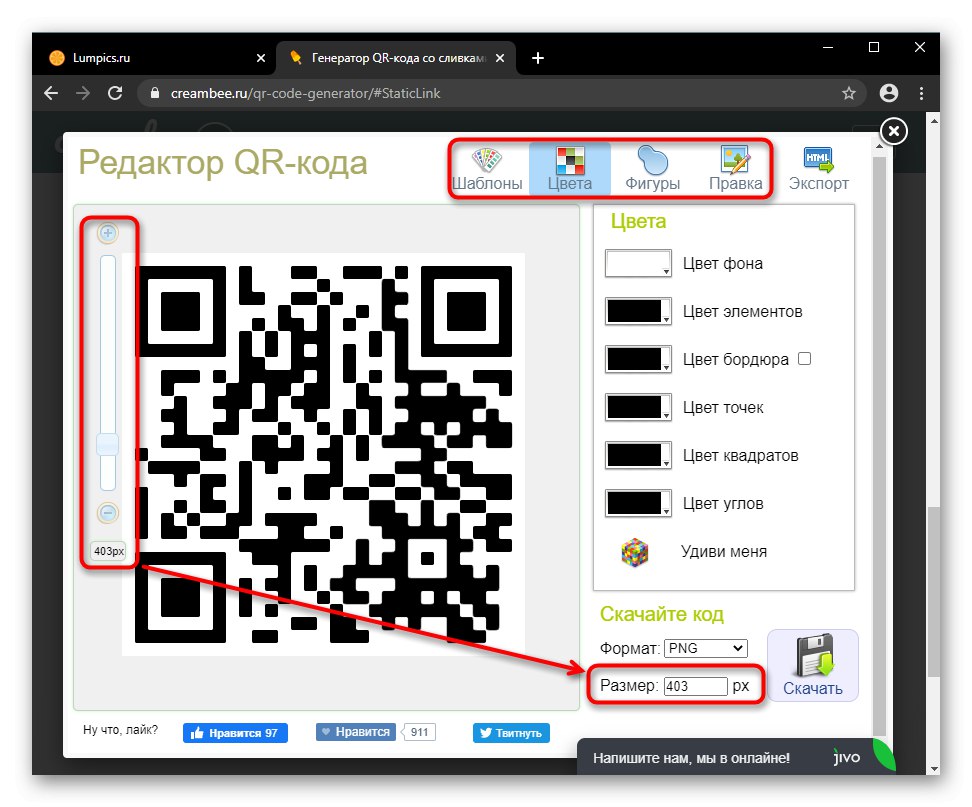Screen dimensions: 972x807
Task: Click the page scrollbar up arrow
Action: (934, 120)
